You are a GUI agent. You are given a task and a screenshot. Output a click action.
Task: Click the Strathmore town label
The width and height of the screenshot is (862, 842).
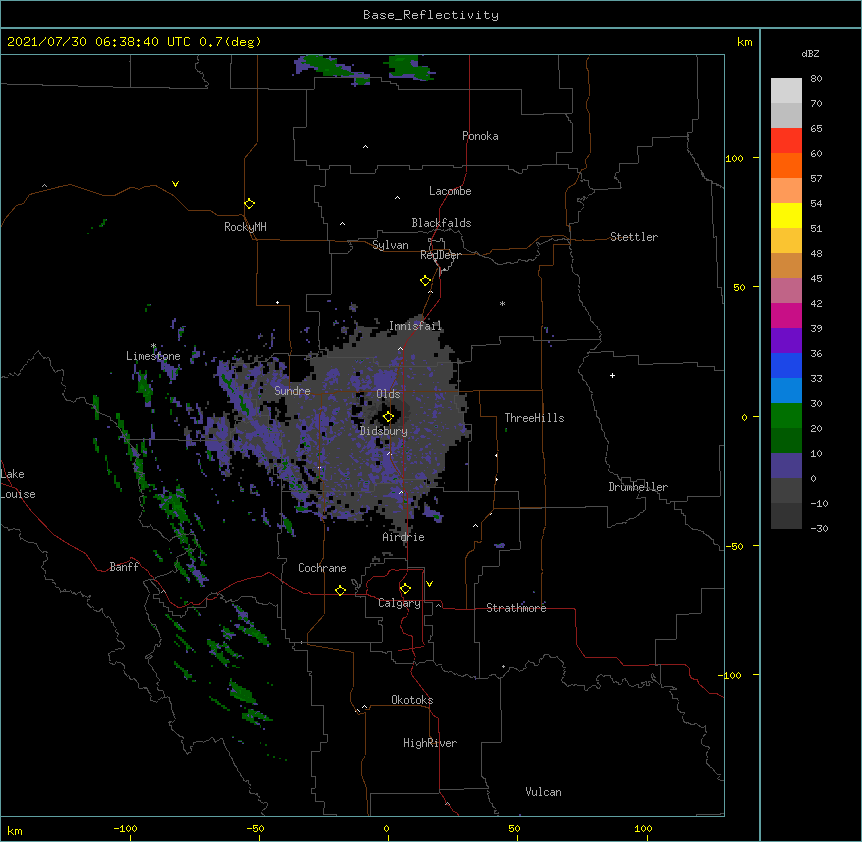[516, 608]
